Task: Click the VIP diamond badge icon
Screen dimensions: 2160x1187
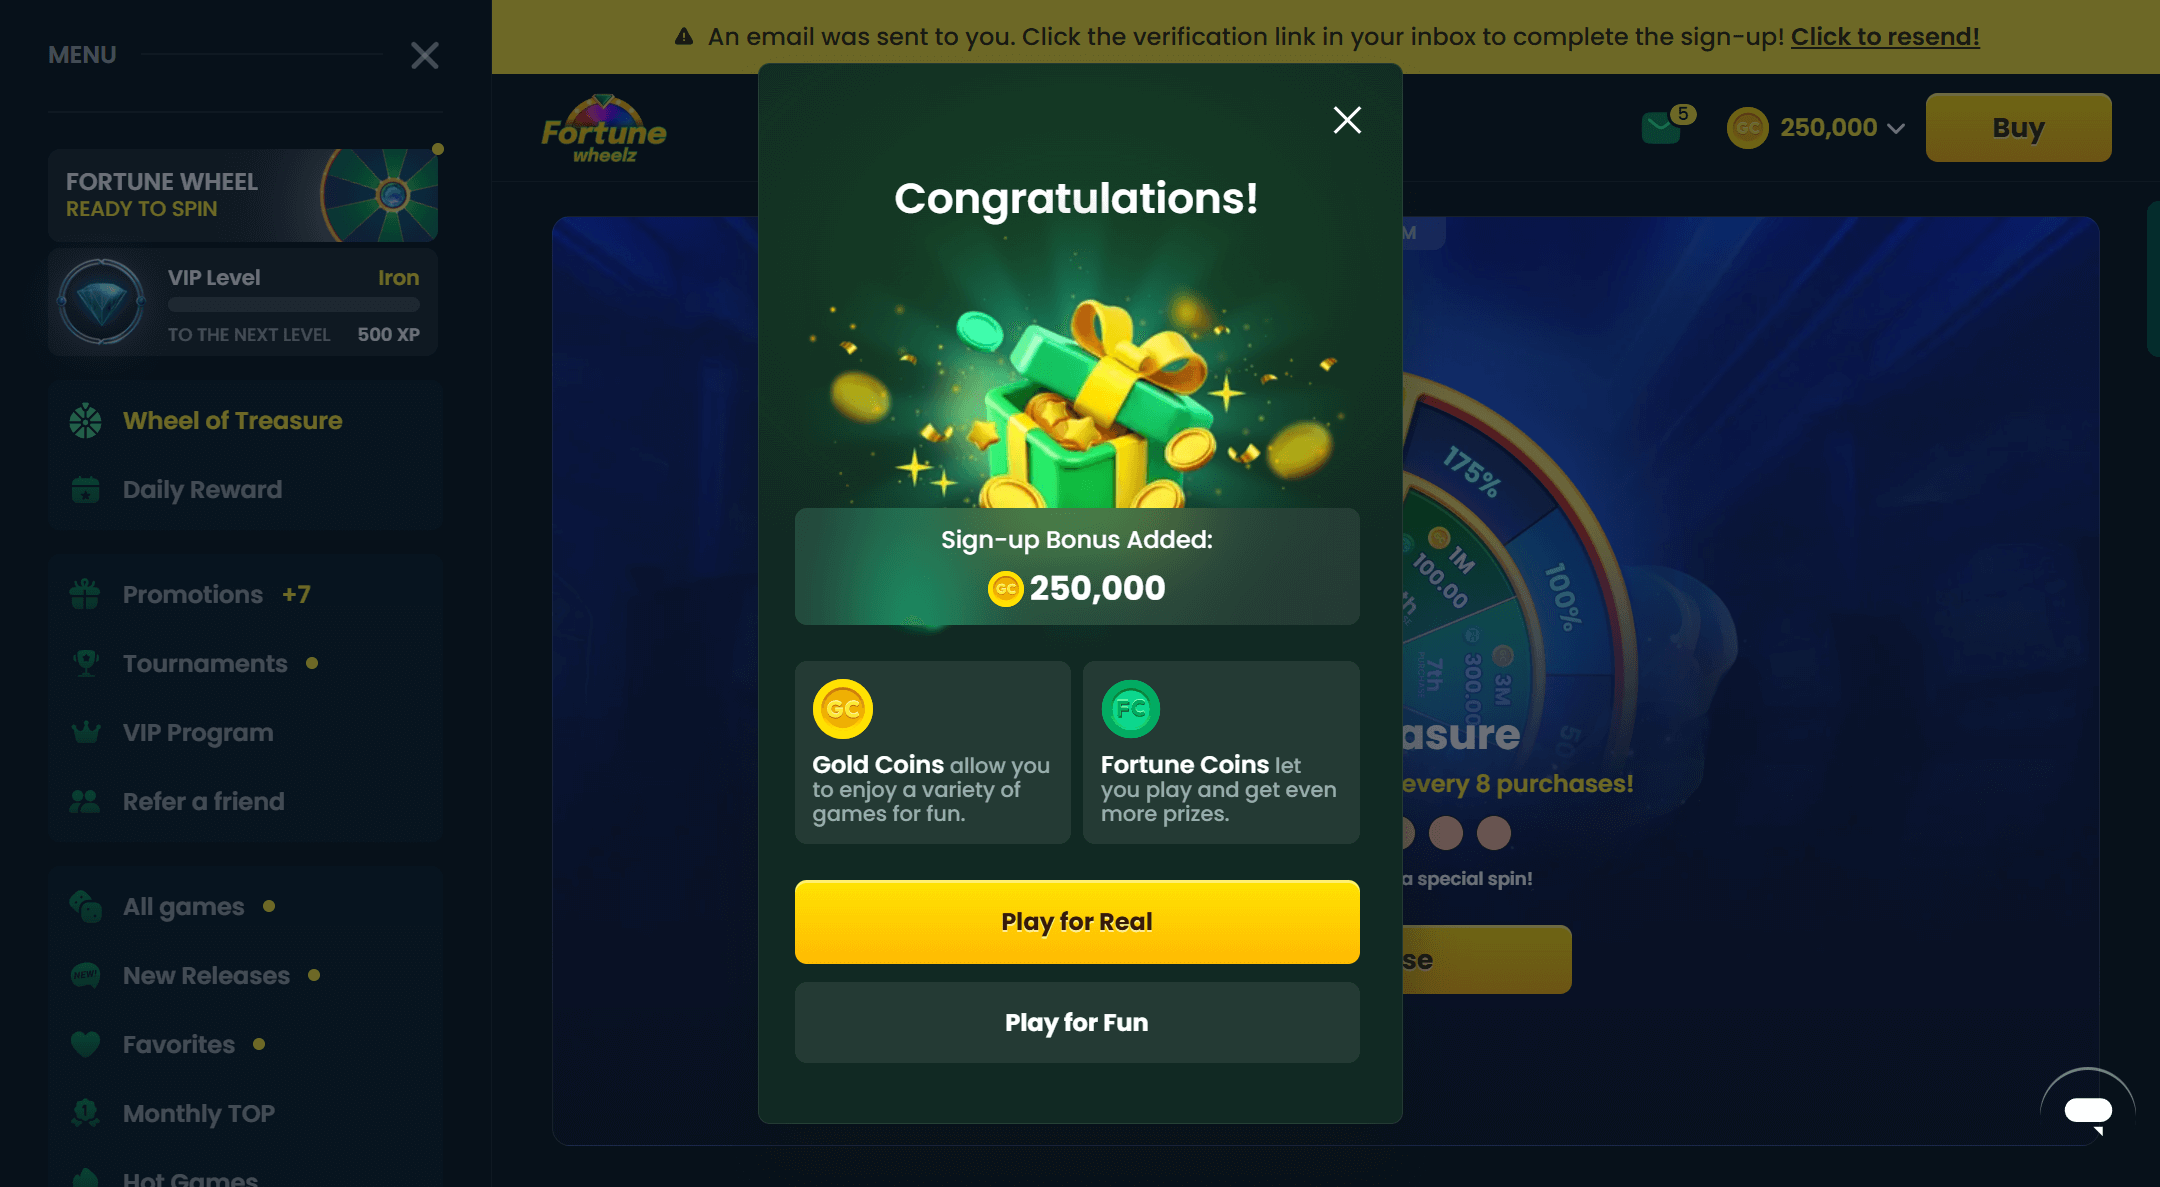Action: [x=101, y=301]
